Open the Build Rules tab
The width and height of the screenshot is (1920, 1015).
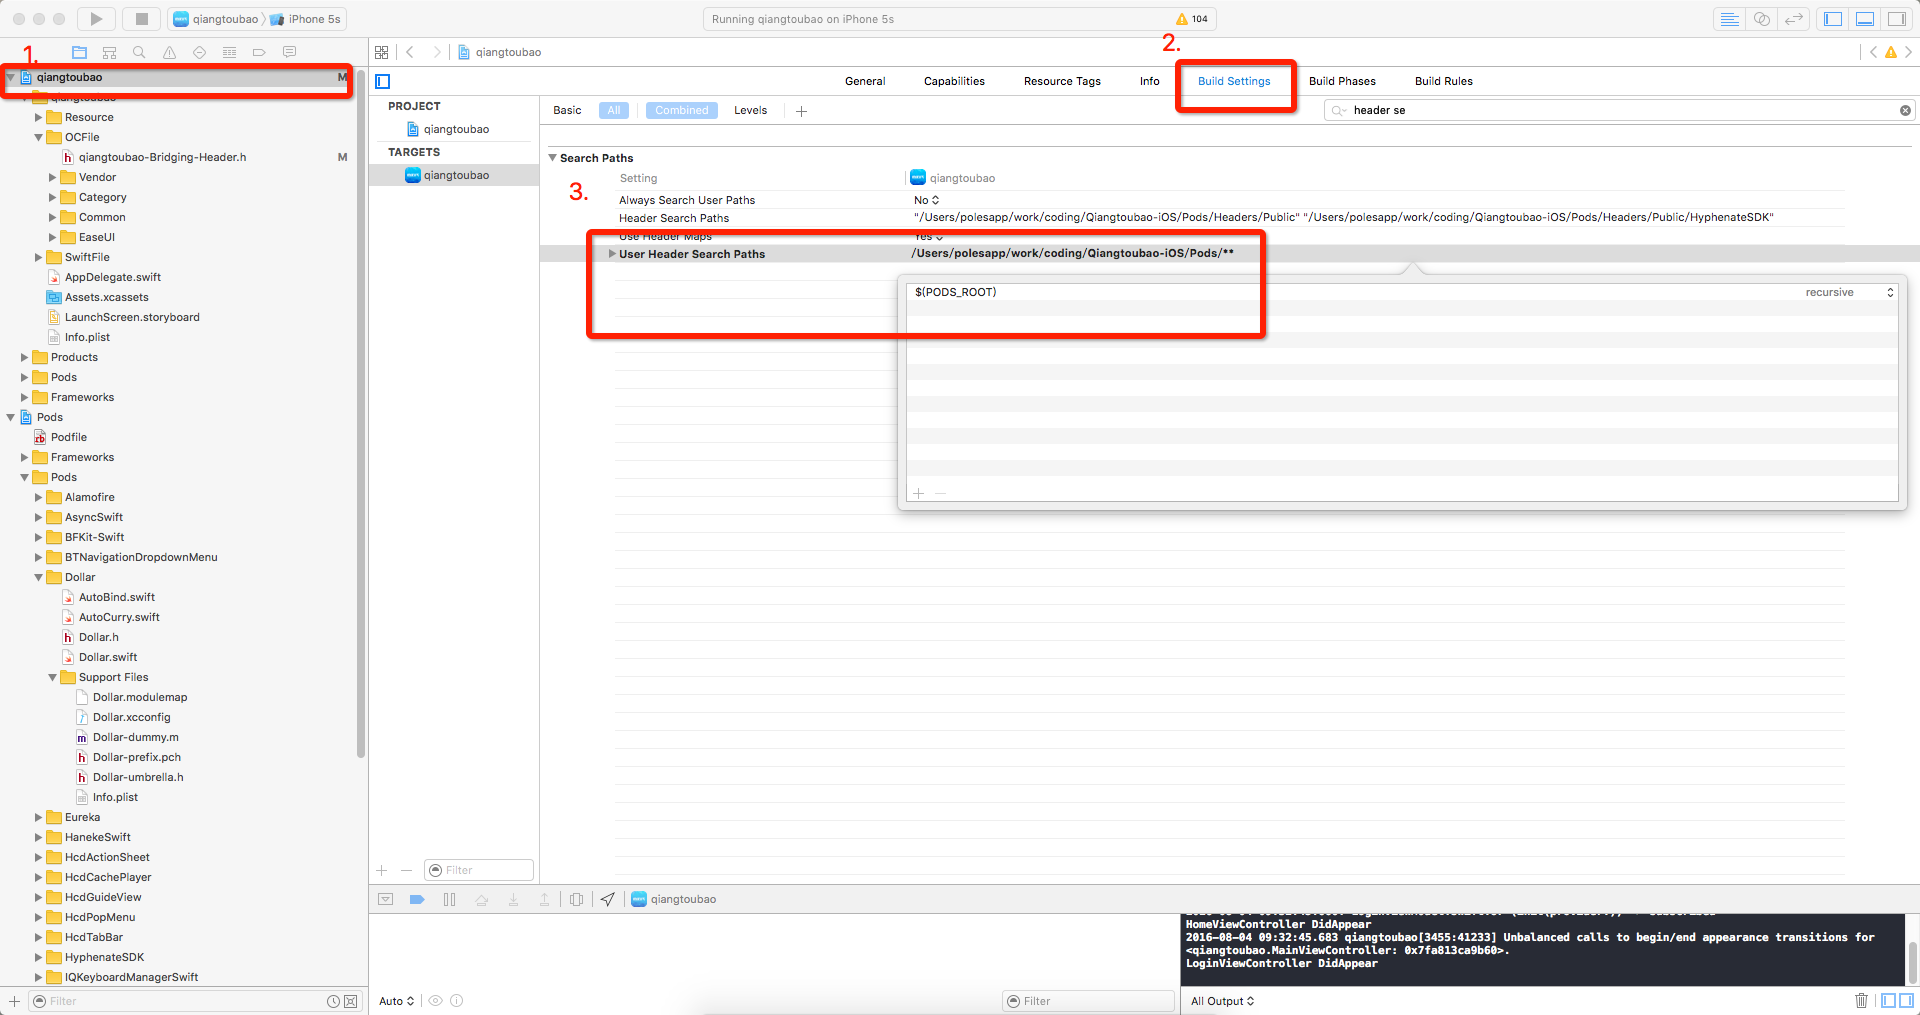(x=1444, y=81)
